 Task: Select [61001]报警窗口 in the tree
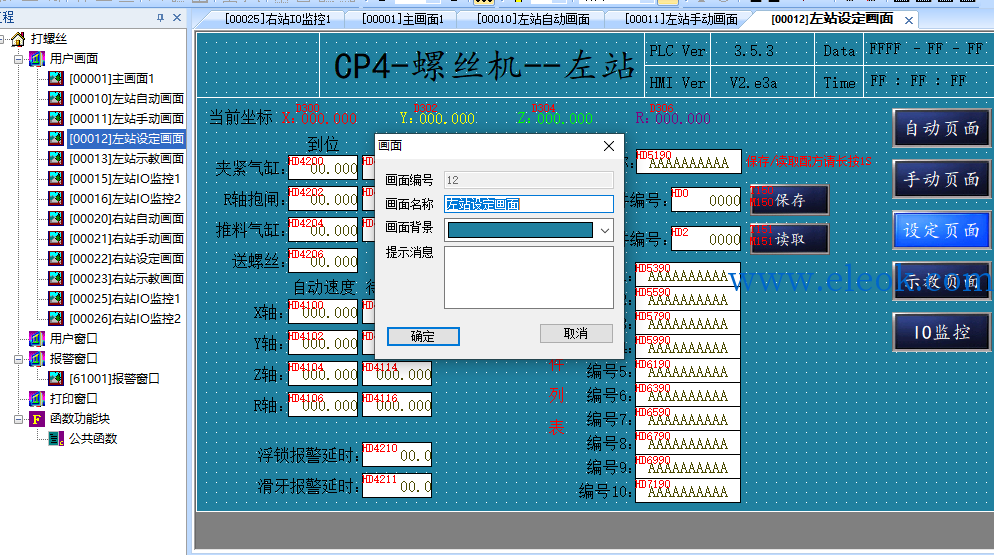(114, 379)
